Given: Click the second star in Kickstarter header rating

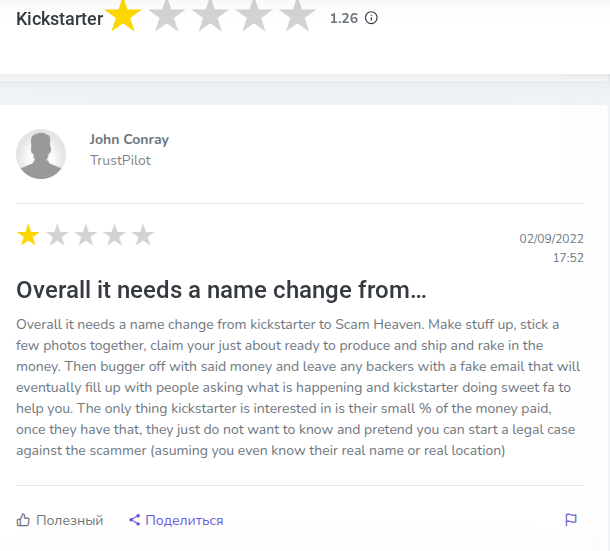Looking at the screenshot, I should (x=167, y=16).
